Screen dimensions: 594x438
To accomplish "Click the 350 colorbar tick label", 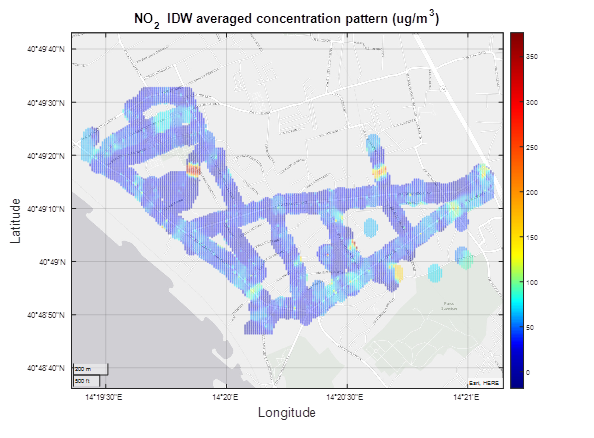I will (x=532, y=57).
